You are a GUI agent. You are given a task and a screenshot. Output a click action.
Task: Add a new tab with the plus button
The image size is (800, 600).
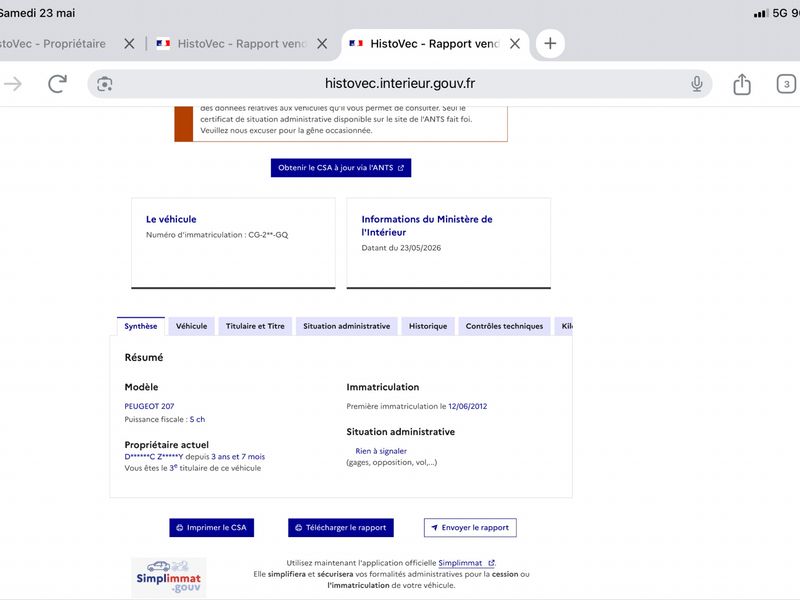tap(550, 43)
